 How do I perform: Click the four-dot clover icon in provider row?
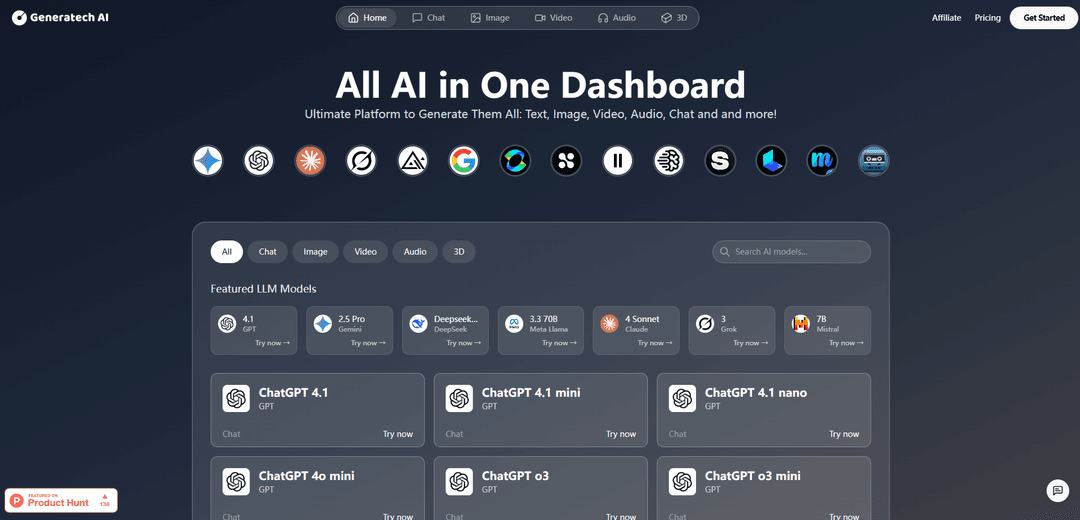point(566,161)
